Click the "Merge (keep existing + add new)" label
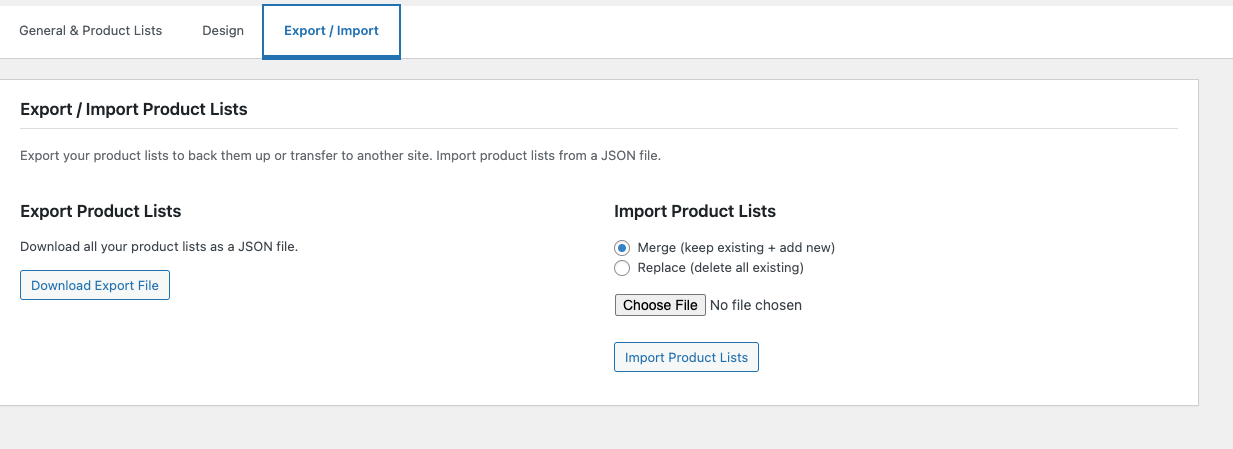The width and height of the screenshot is (1233, 449). (736, 247)
